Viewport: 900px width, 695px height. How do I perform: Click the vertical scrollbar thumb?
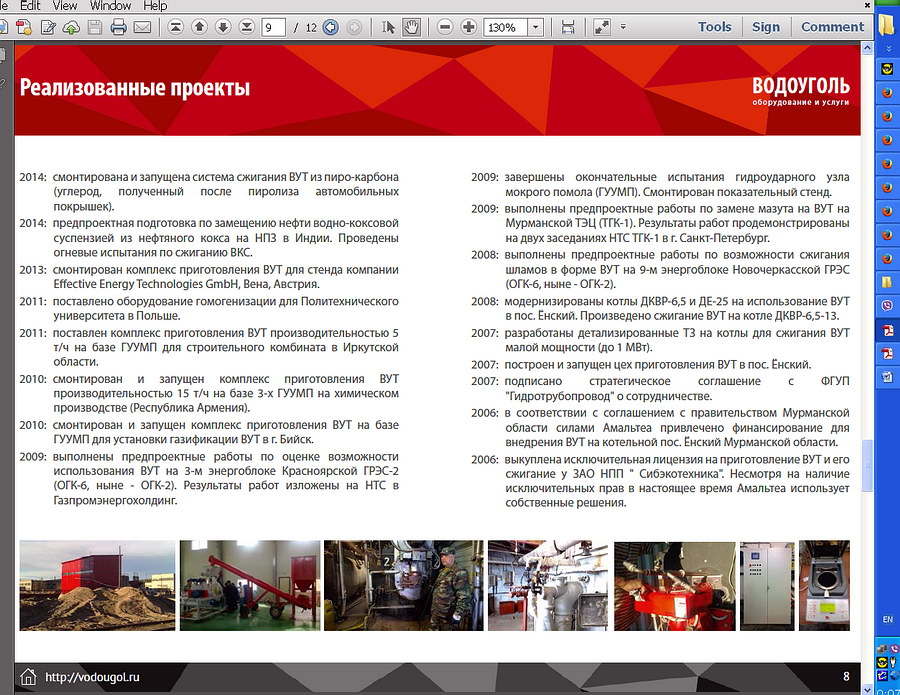867,465
